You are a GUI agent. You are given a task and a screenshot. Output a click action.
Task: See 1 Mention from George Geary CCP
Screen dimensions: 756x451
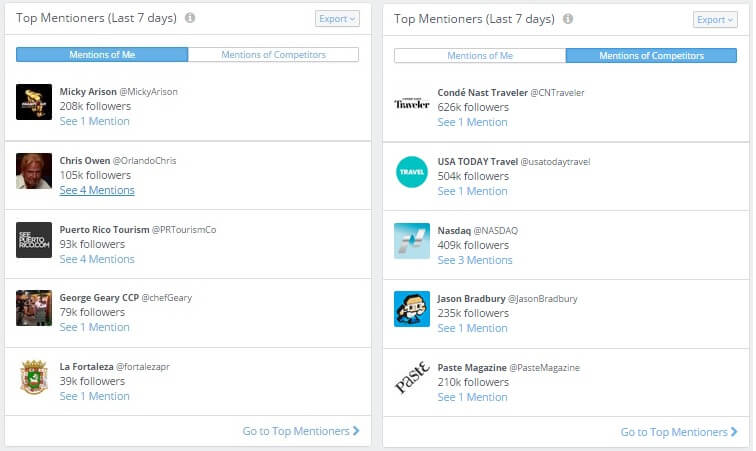[x=94, y=327]
